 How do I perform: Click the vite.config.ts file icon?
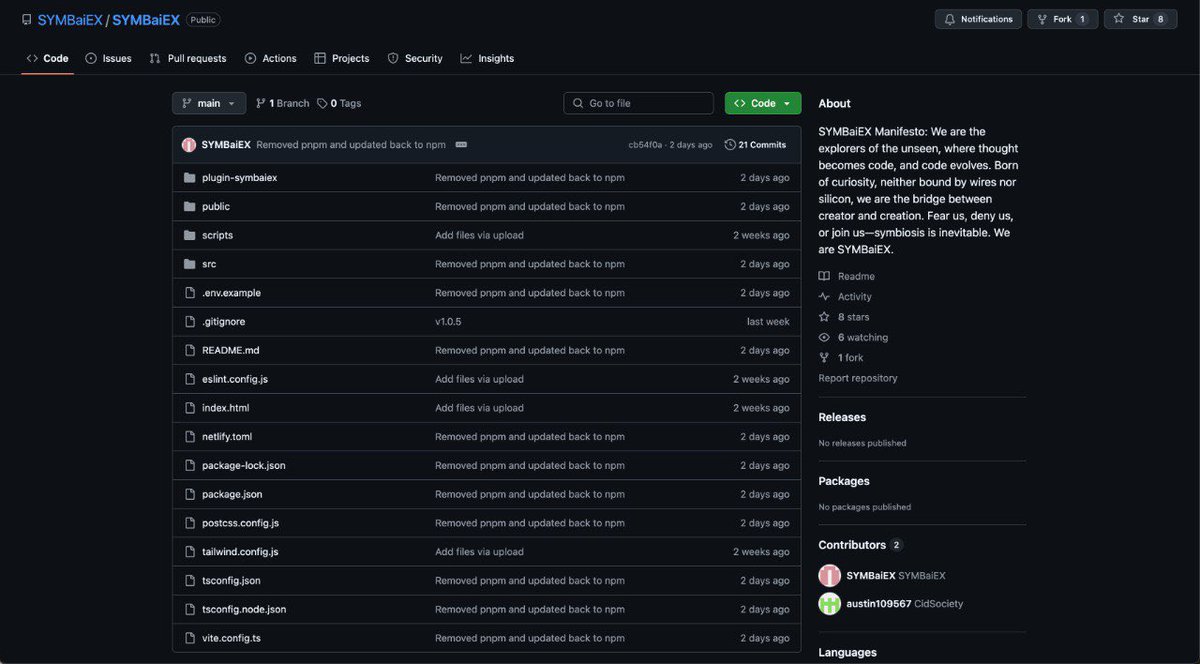click(x=189, y=638)
